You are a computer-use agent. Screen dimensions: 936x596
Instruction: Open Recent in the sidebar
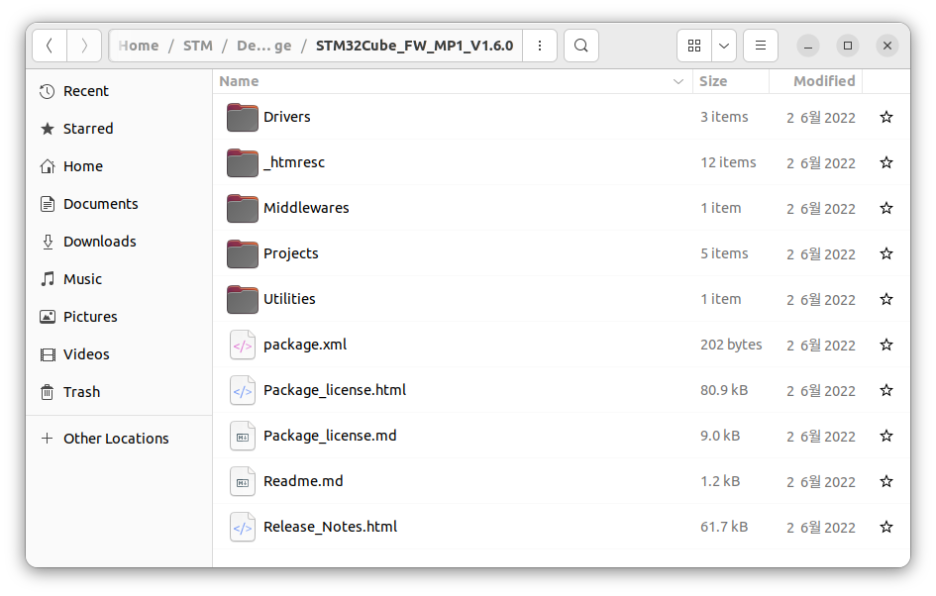click(119, 91)
